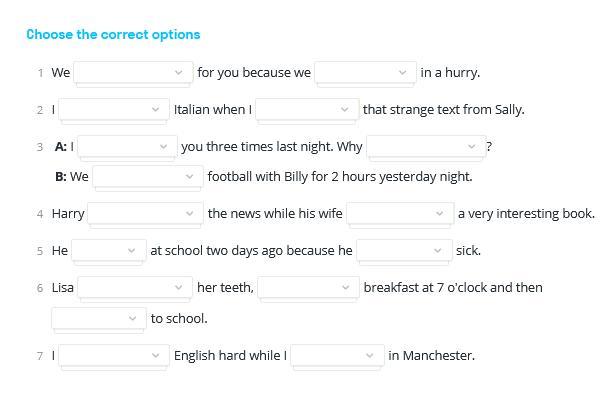Viewport: 607px width, 407px height.
Task: Open dropdown before "to school" in question 6
Action: pyautogui.click(x=99, y=318)
